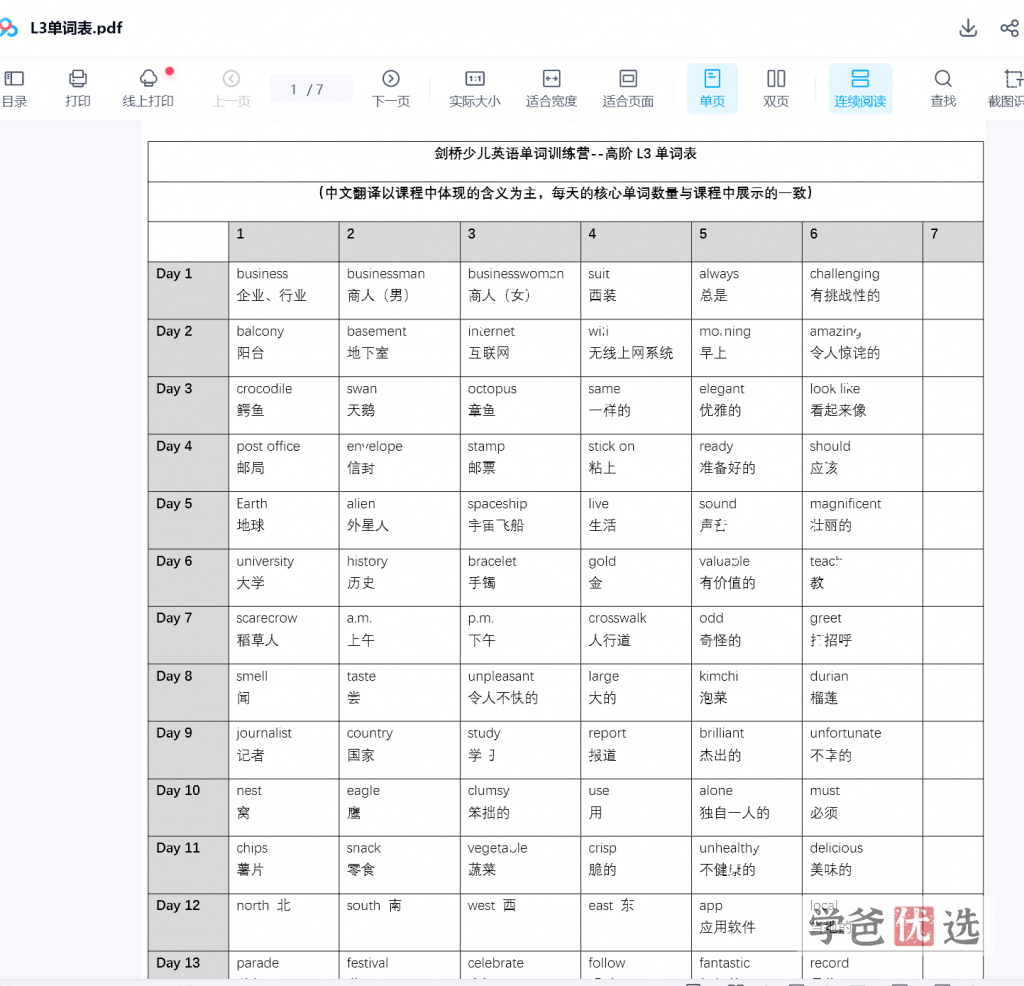Click the word 'challenging' cell
Image resolution: width=1024 pixels, height=986 pixels.
tap(862, 290)
